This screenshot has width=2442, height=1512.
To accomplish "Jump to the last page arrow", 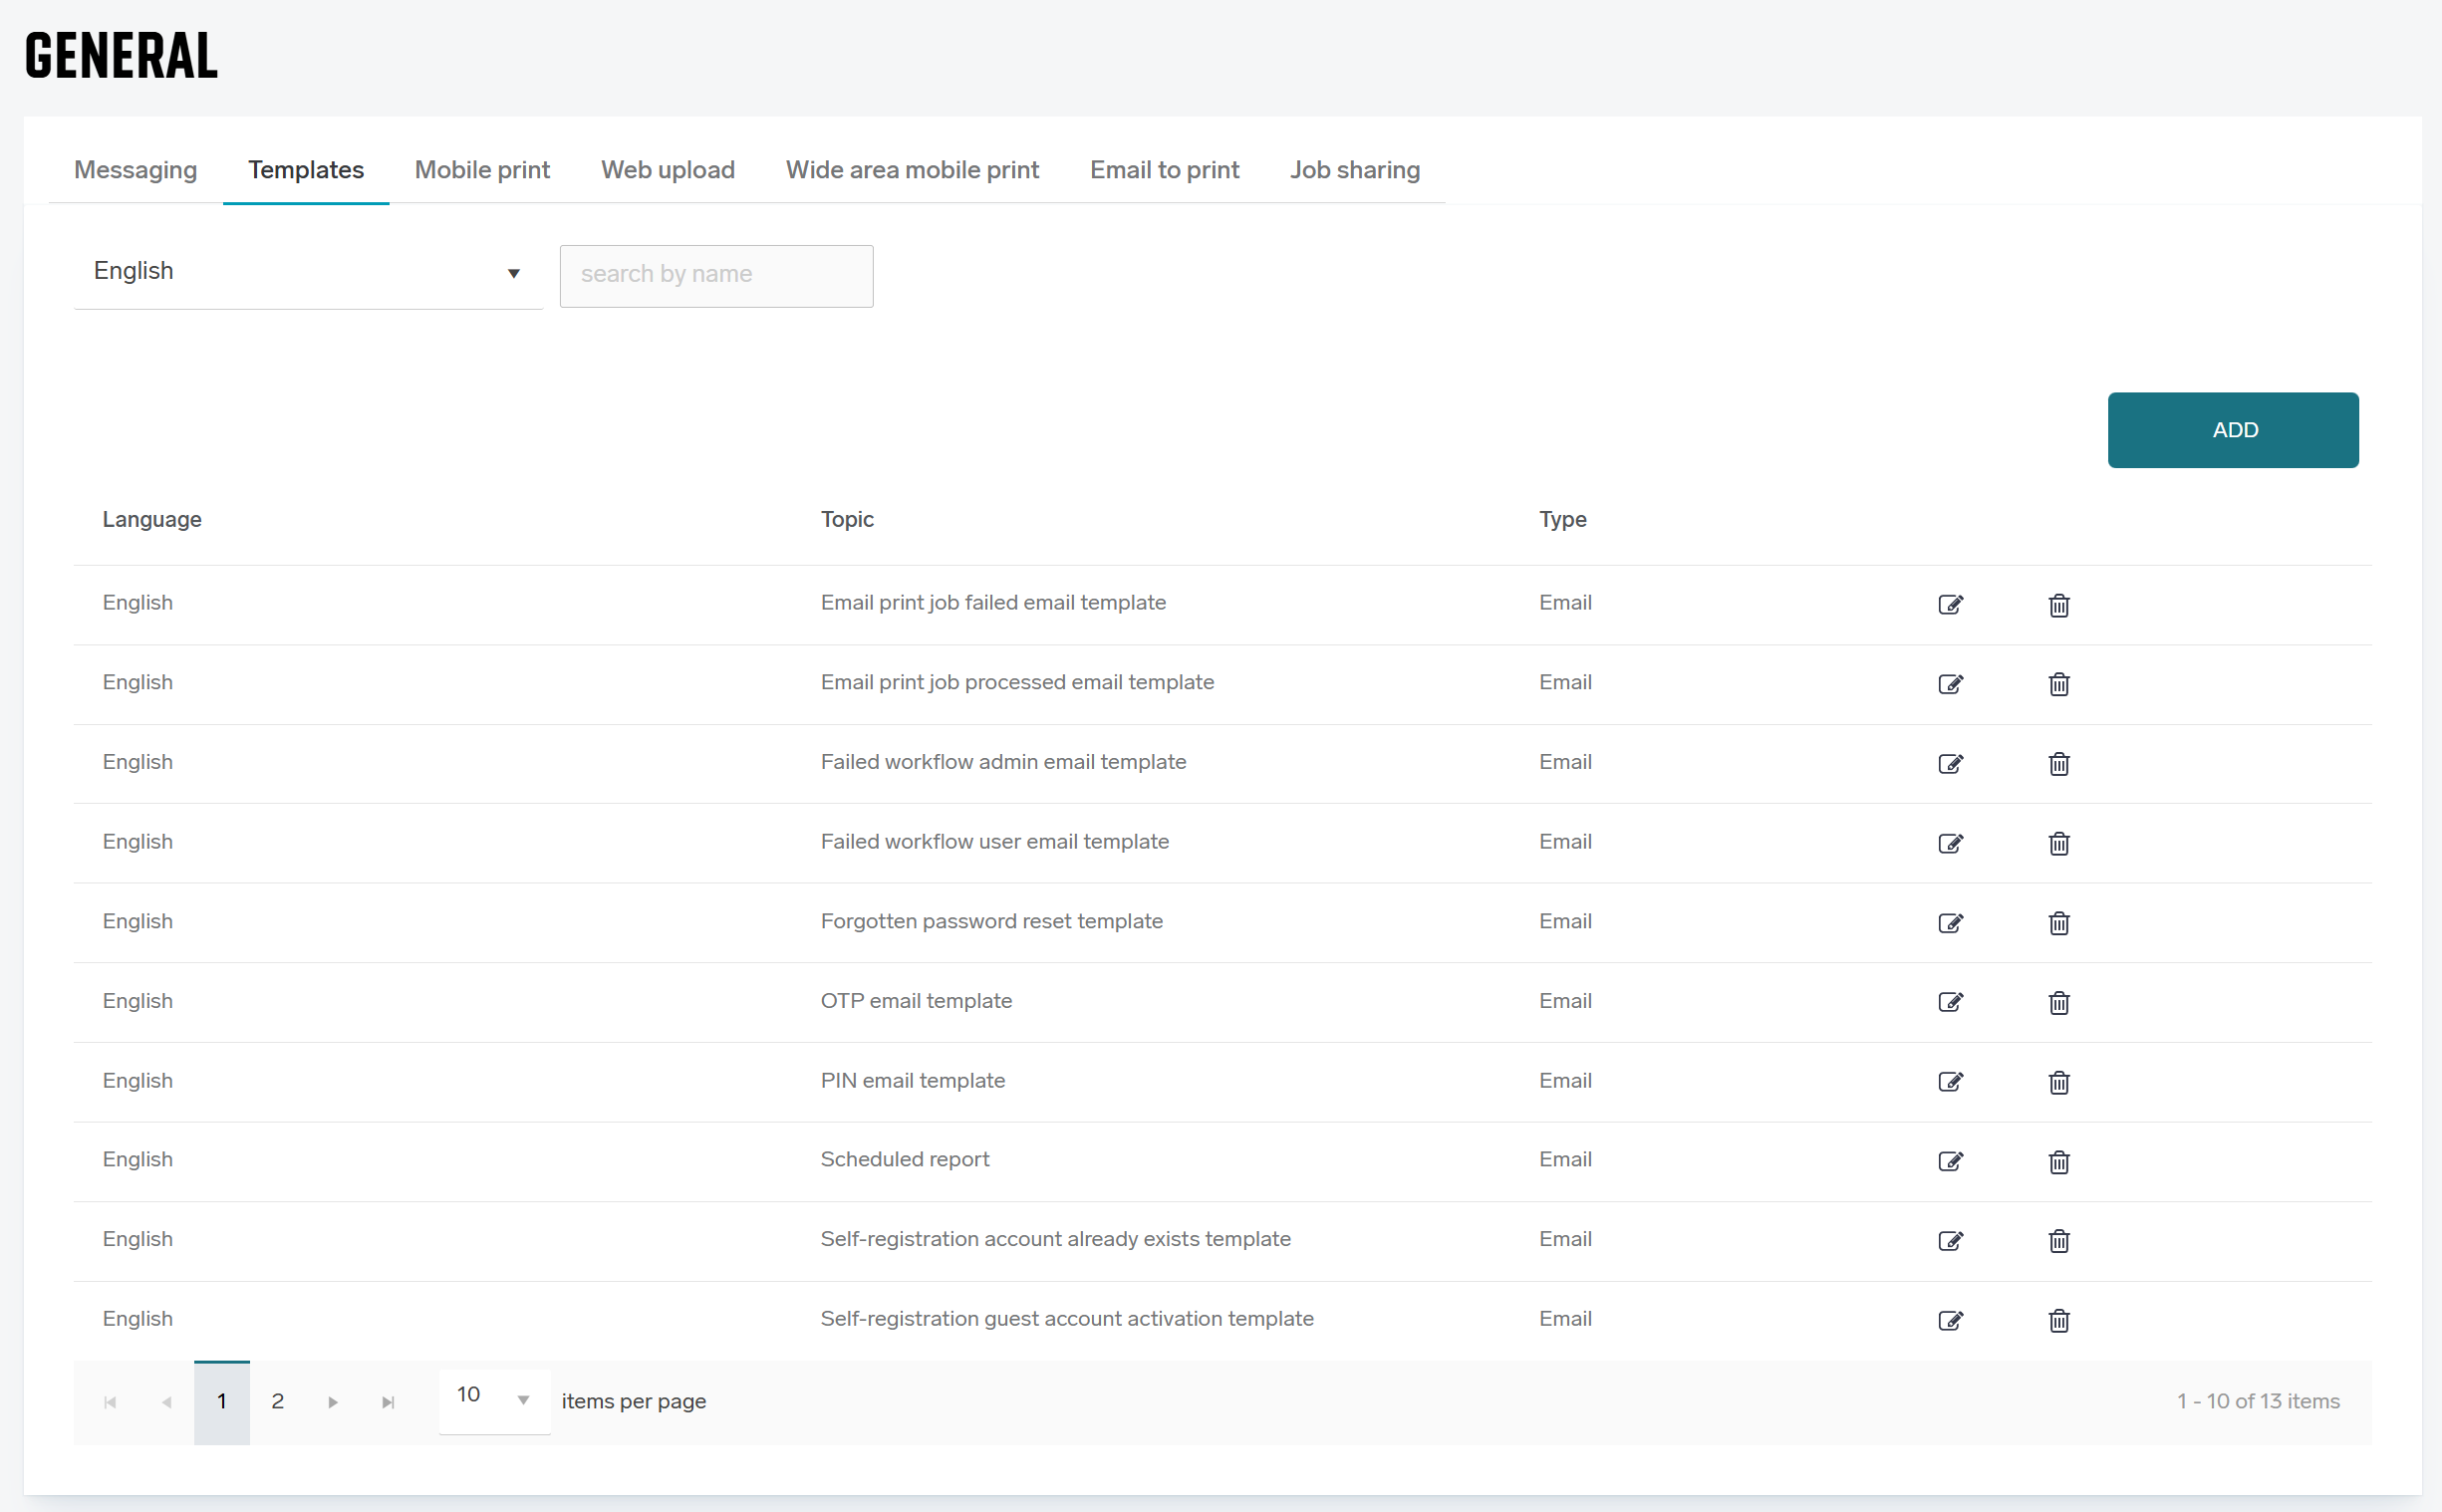I will [x=388, y=1402].
